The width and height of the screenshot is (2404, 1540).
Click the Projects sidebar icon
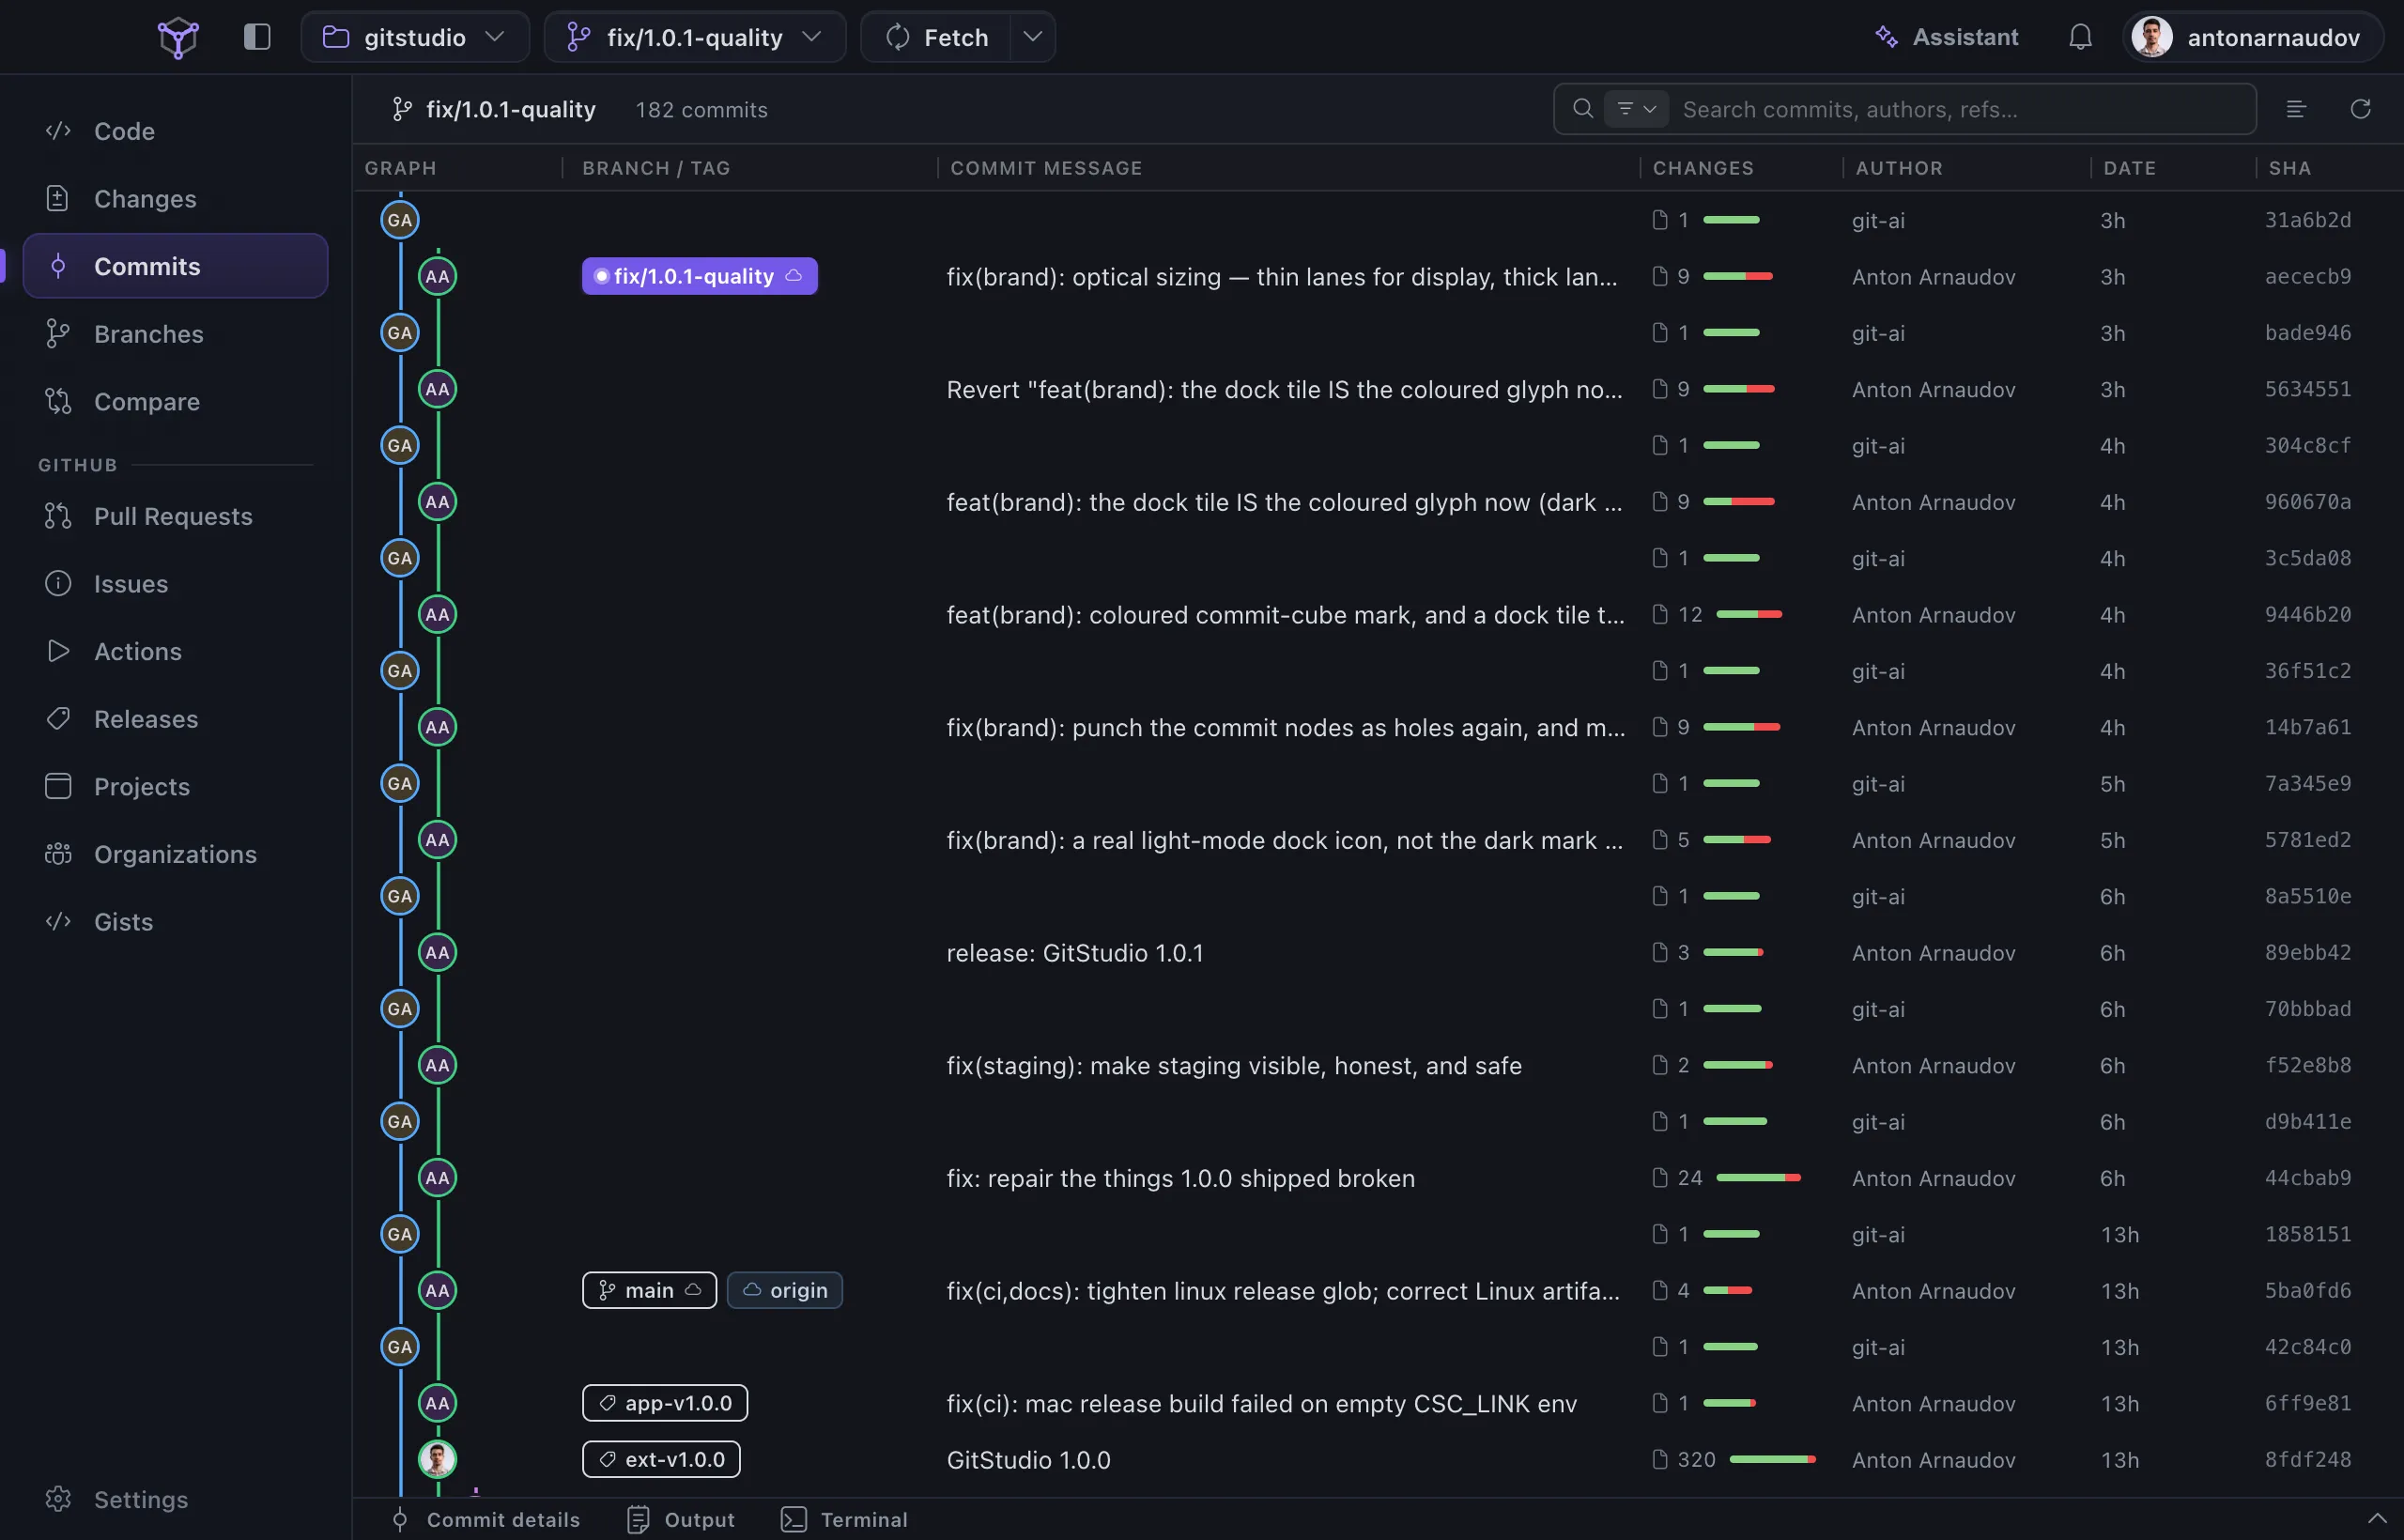[58, 786]
